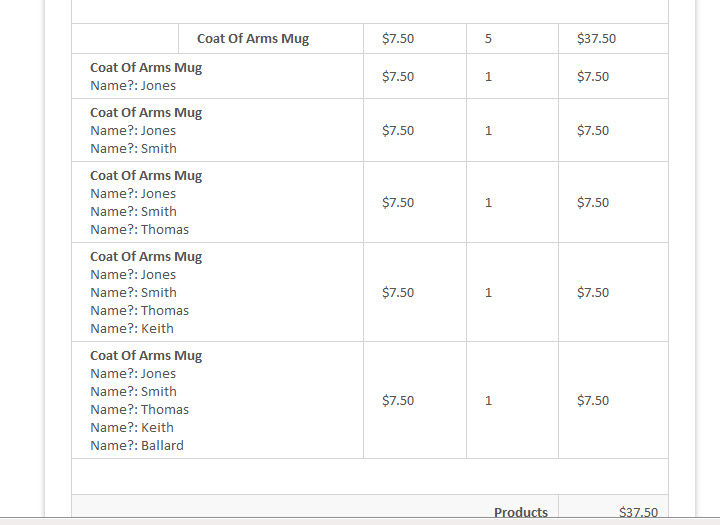Click the $37.50 total in the top row

tap(596, 39)
